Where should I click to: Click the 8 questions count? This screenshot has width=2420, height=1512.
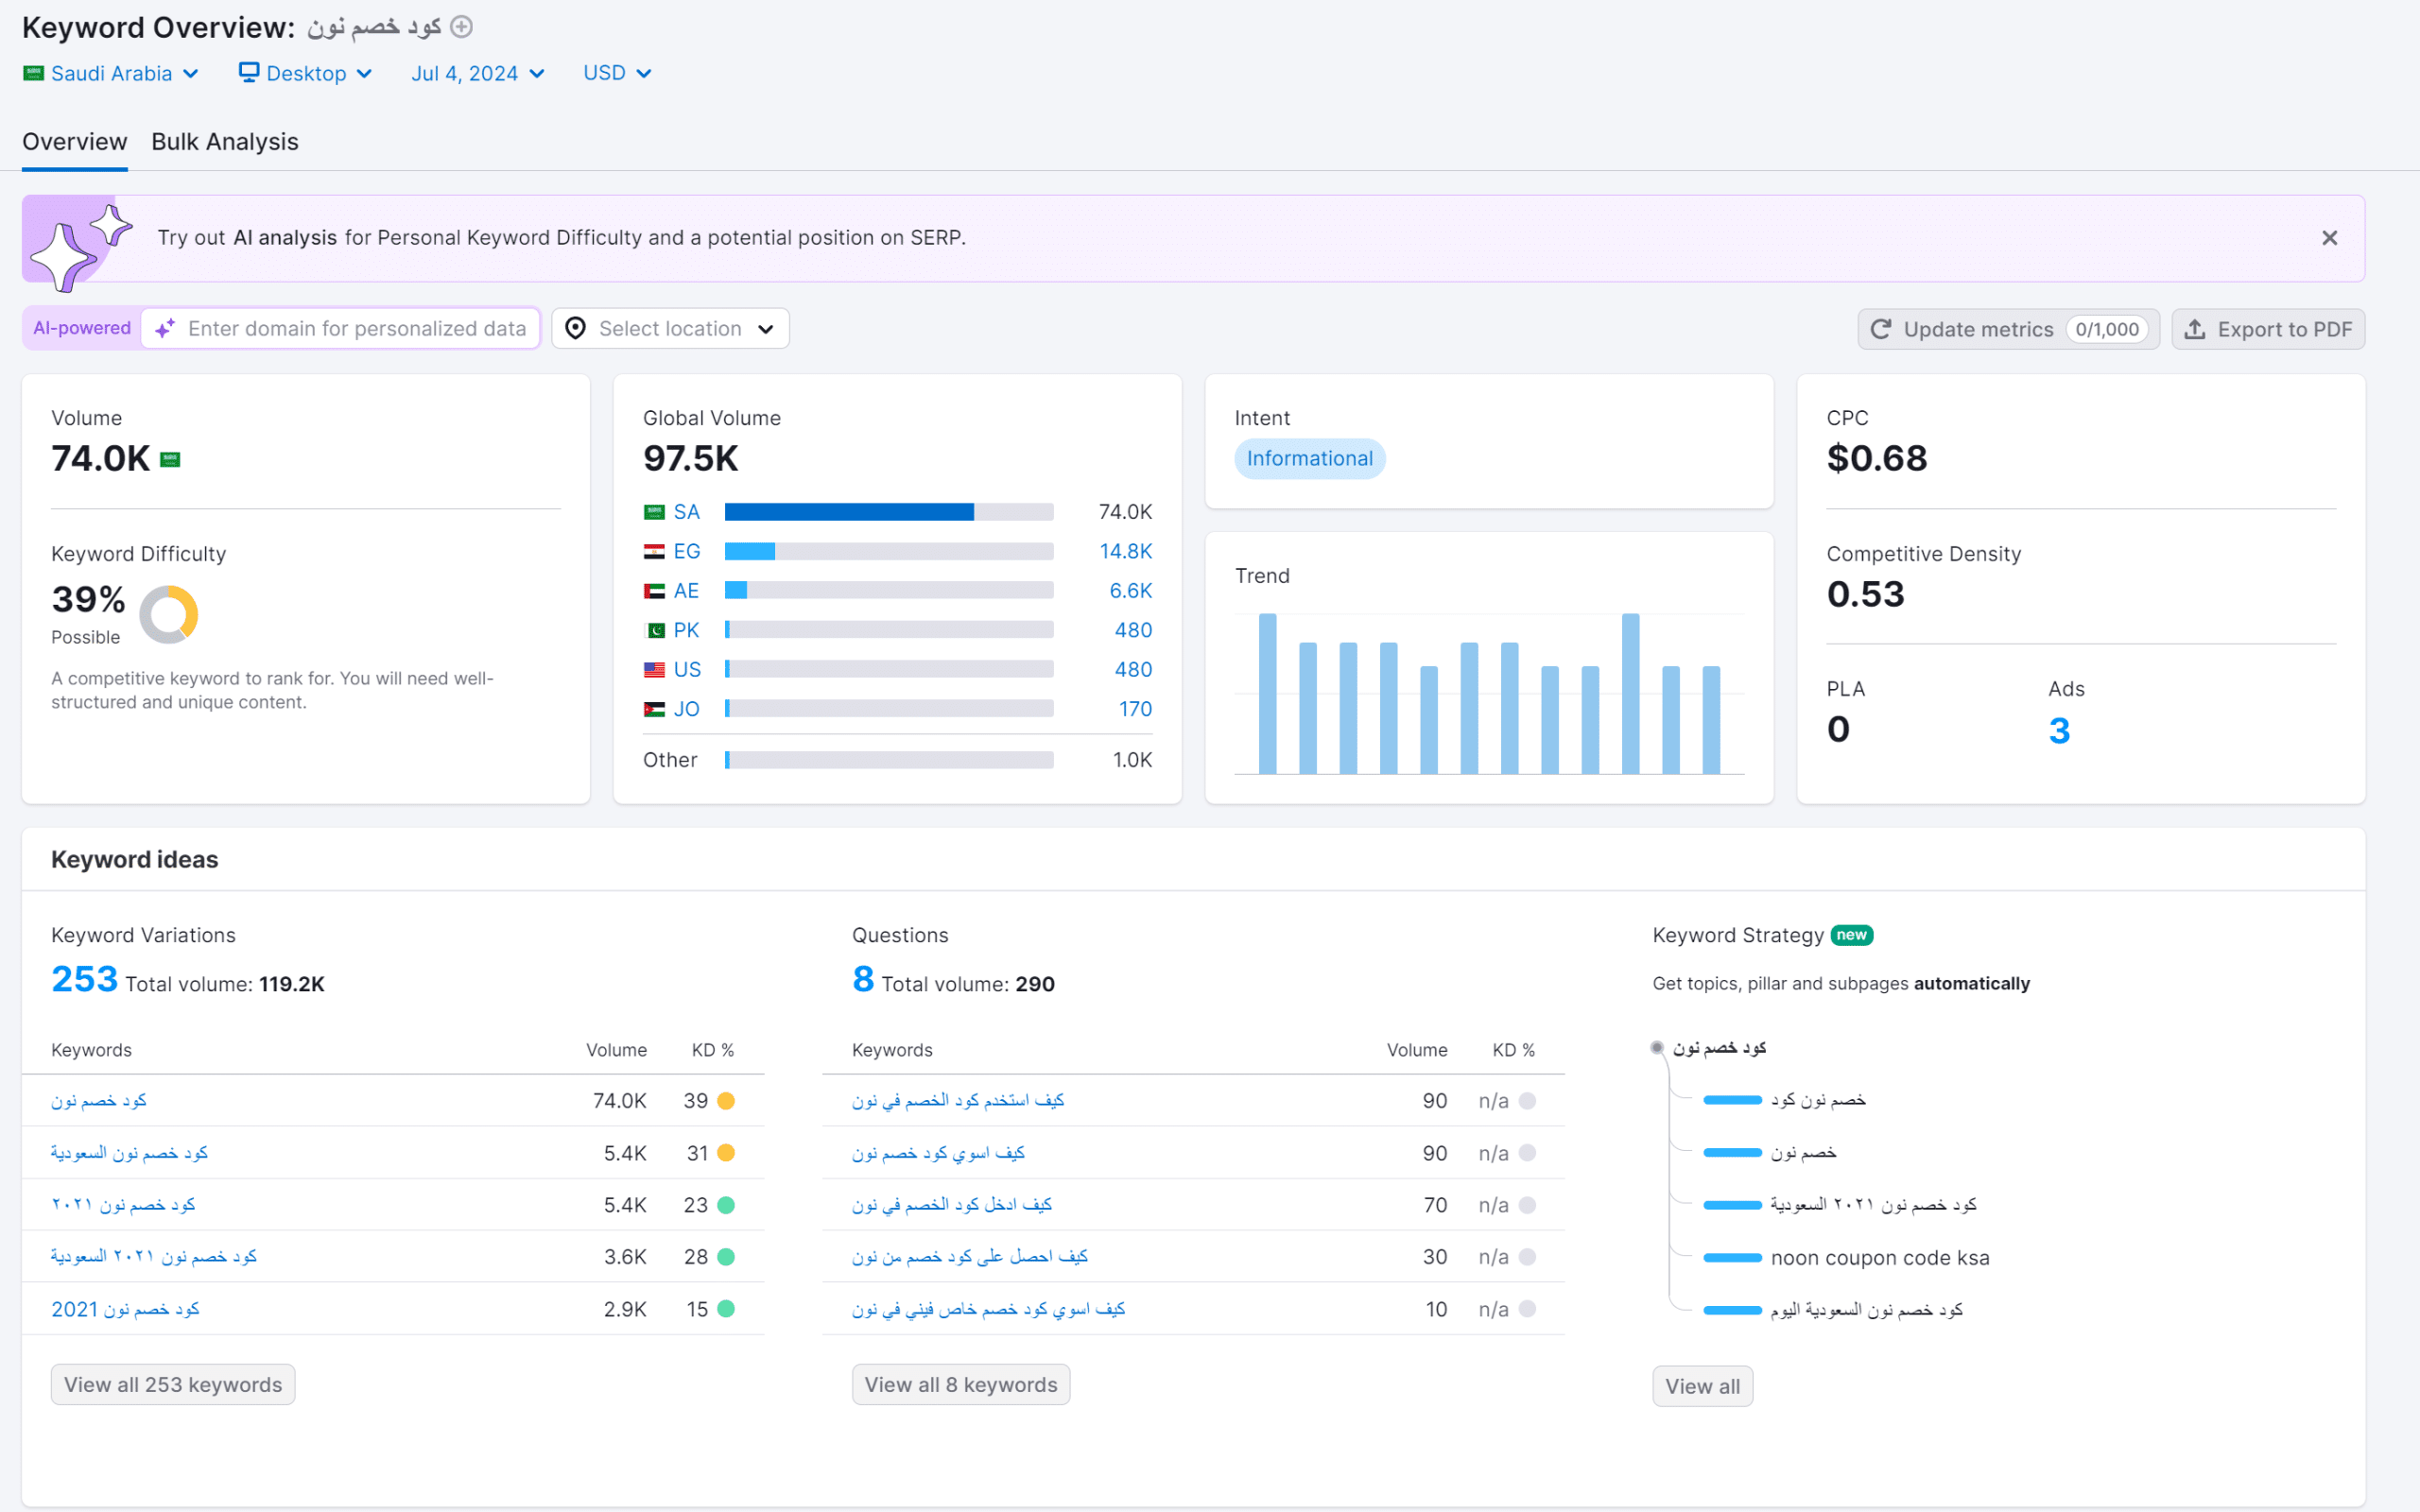[x=863, y=979]
